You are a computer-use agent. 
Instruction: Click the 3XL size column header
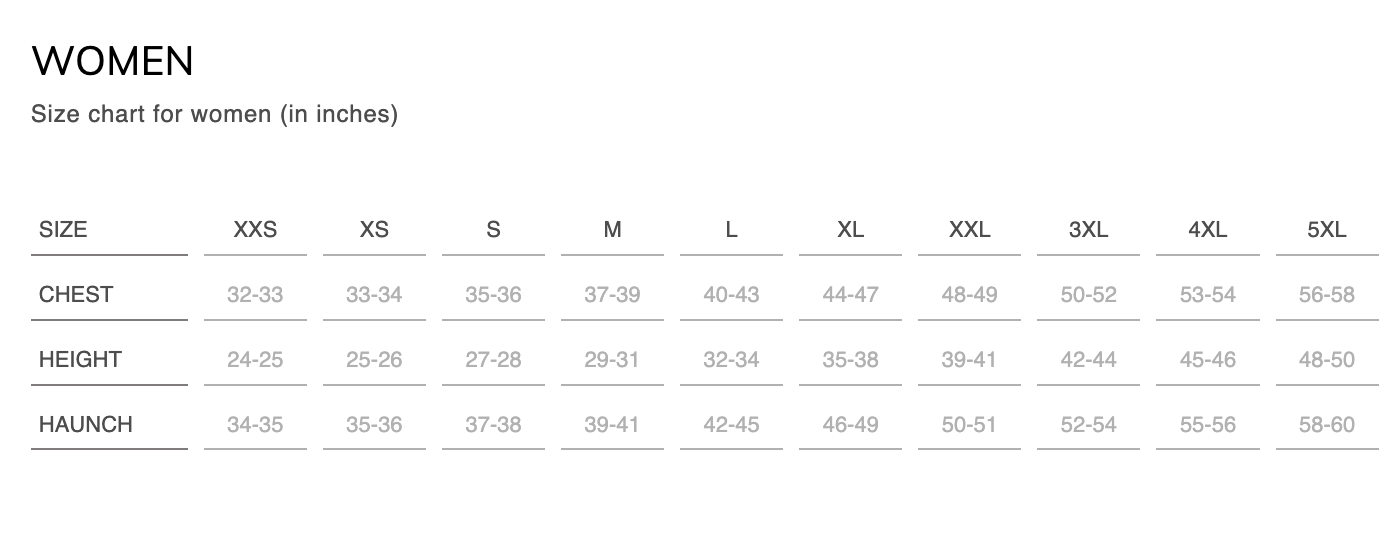[x=1088, y=230]
